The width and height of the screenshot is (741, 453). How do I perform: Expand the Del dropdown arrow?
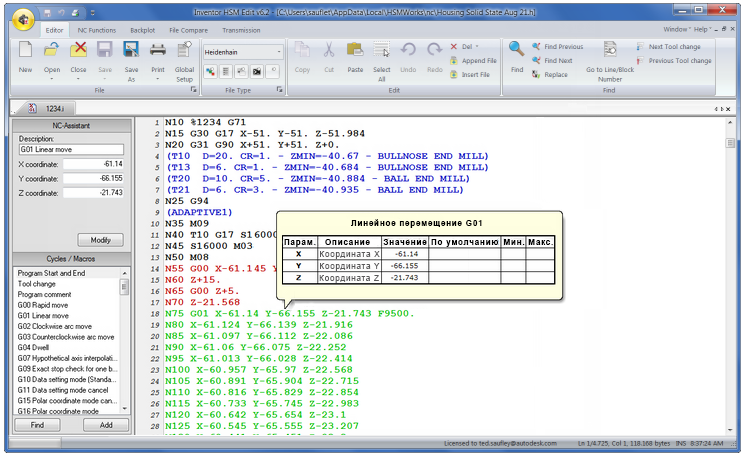[477, 47]
